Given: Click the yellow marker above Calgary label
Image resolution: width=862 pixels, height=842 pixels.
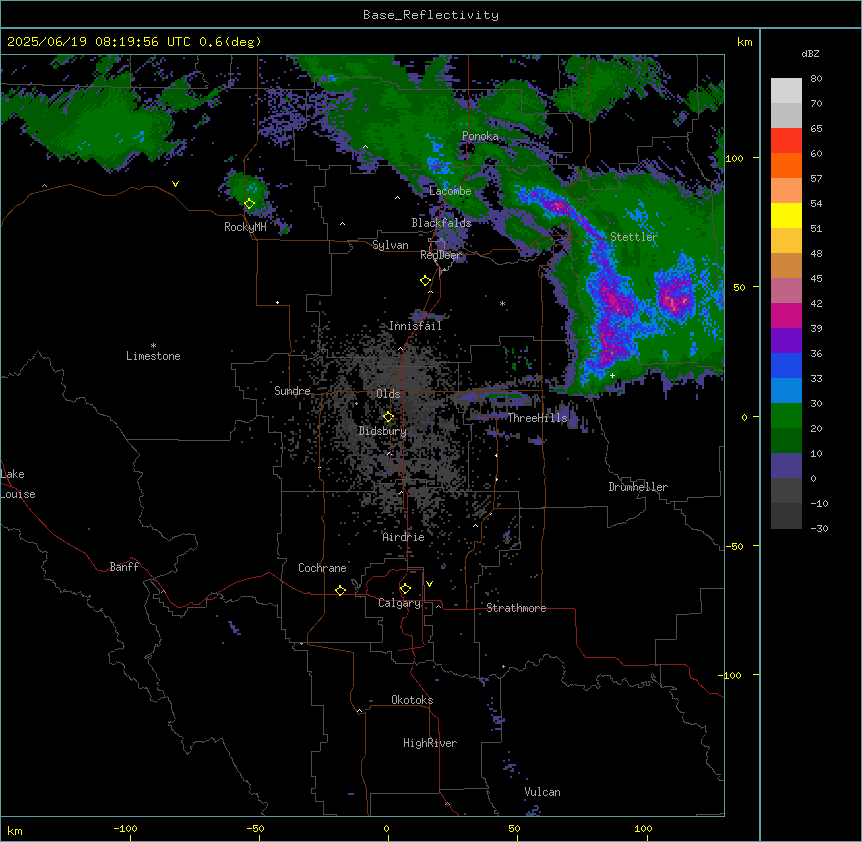Looking at the screenshot, I should click(x=405, y=589).
